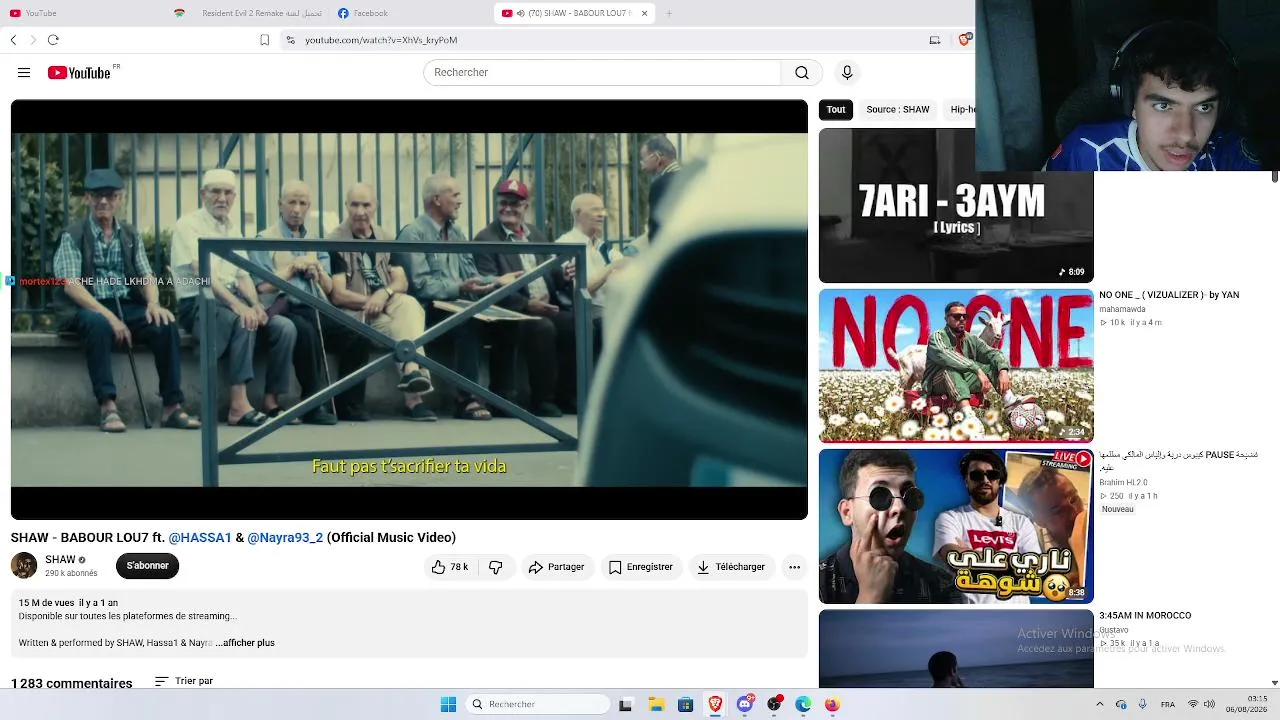The image size is (1280, 720).
Task: Click the YouTube Rechercher search field
Action: coord(602,73)
